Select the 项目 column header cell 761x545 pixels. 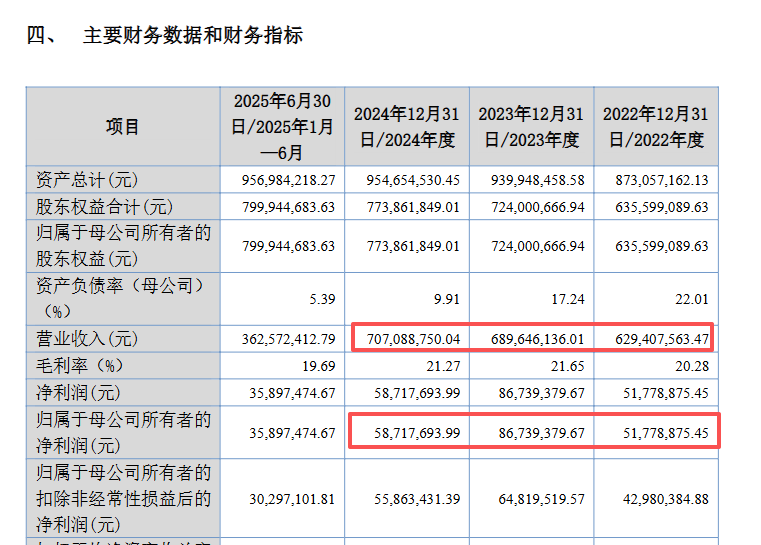coord(123,127)
